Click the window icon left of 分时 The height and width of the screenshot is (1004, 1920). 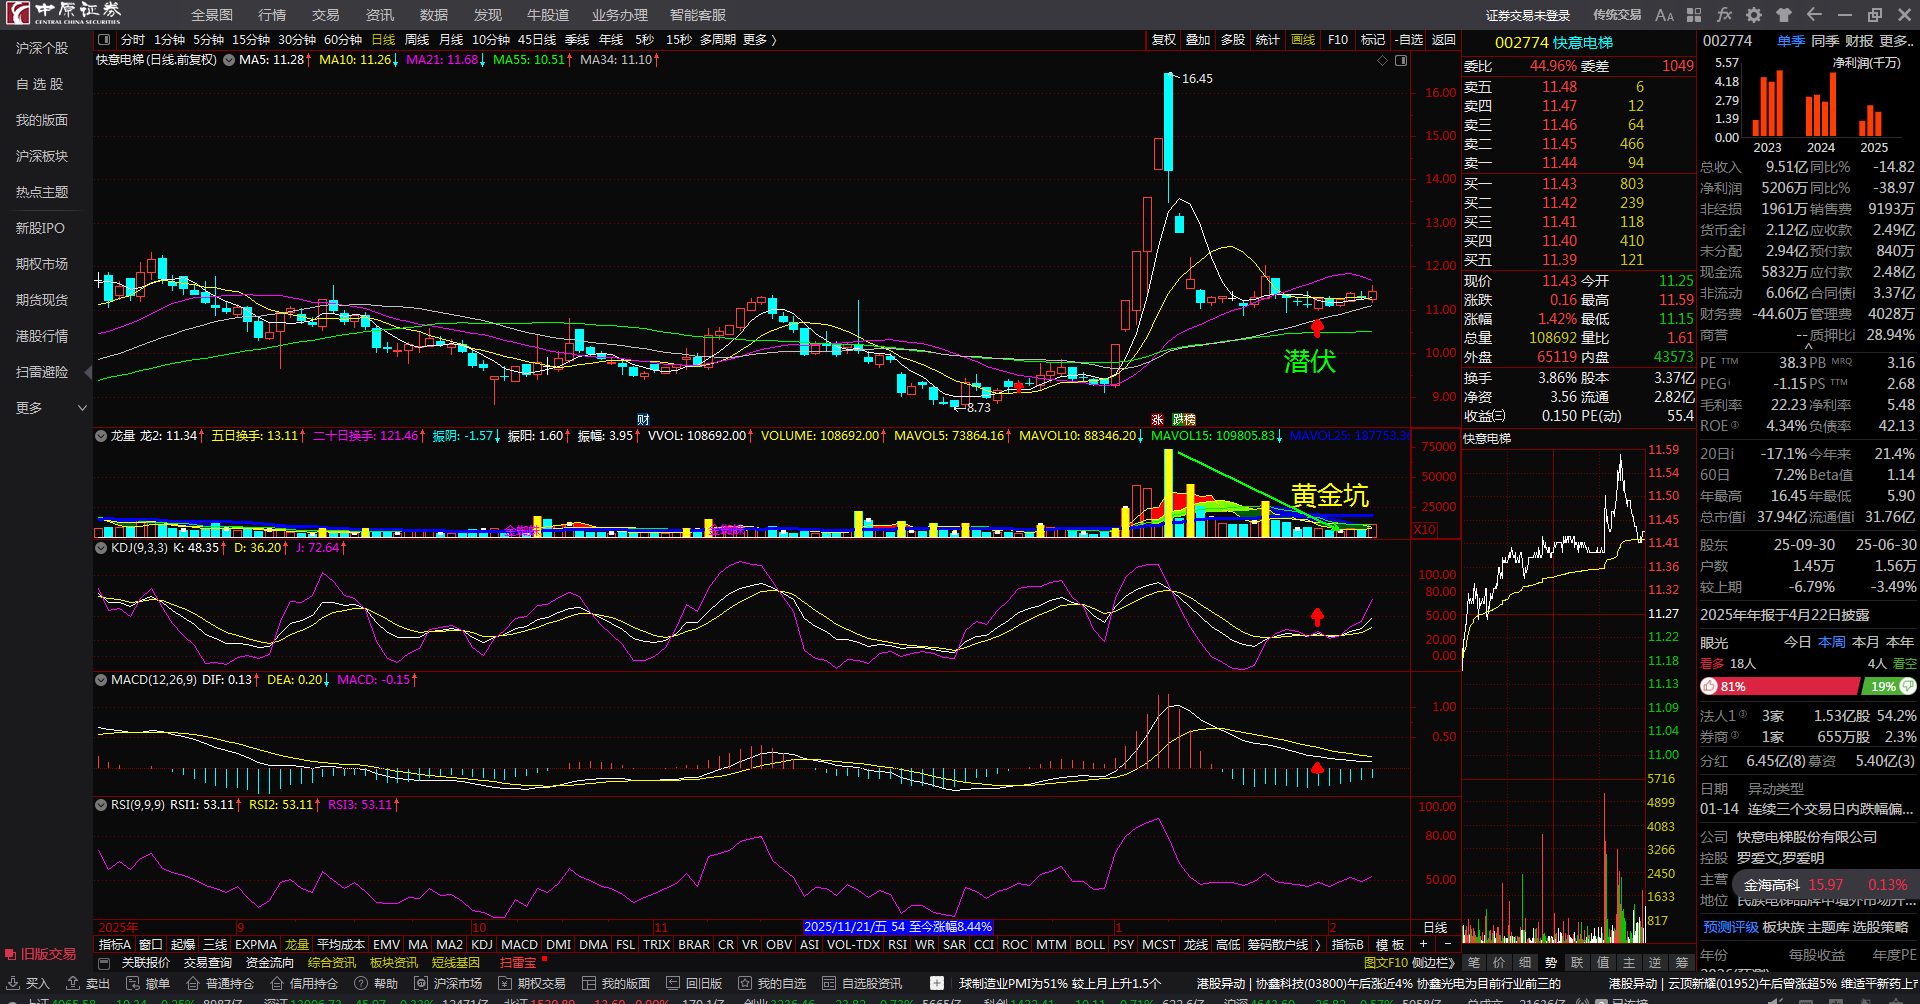coord(103,40)
